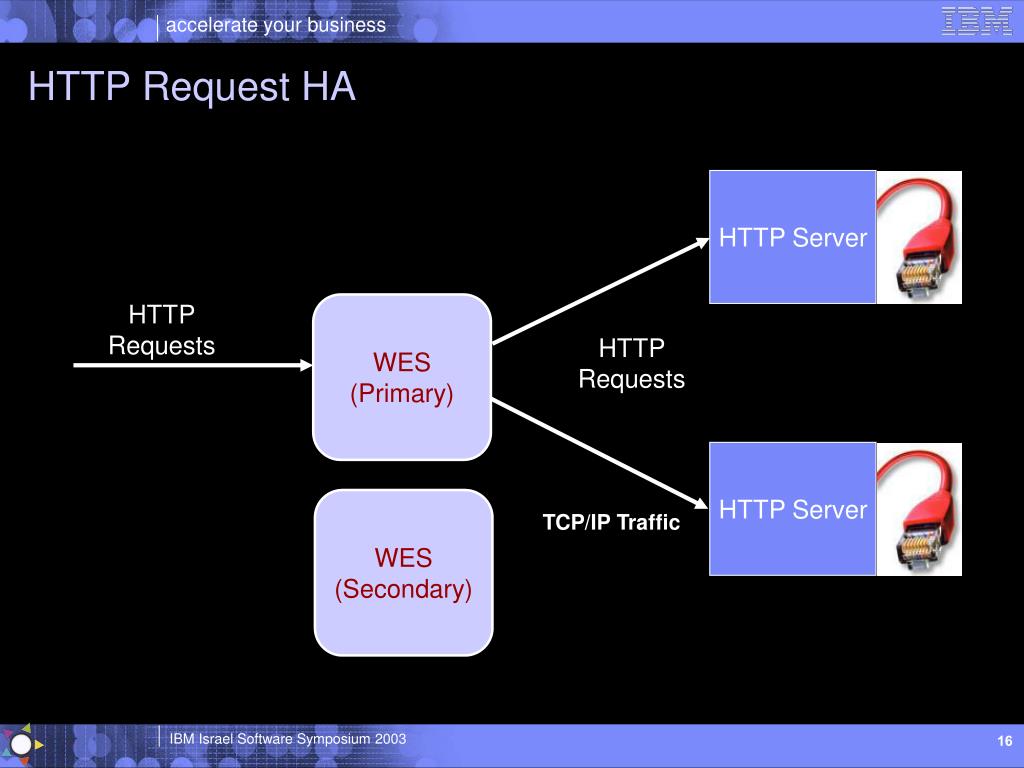This screenshot has width=1024, height=768.
Task: Select arrow pointing to lower HTTP Server
Action: 600,454
